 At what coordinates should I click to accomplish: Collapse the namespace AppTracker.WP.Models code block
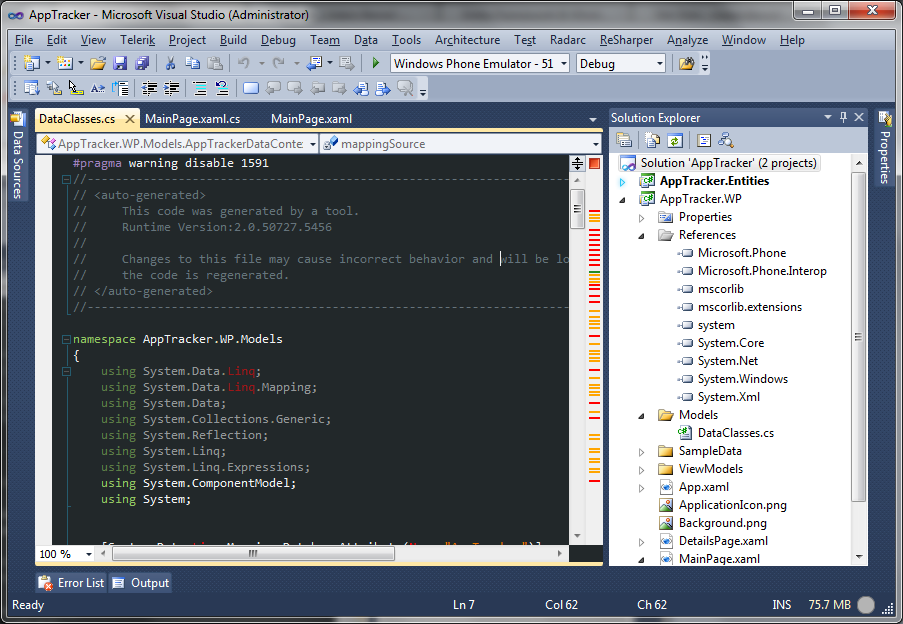[x=66, y=339]
